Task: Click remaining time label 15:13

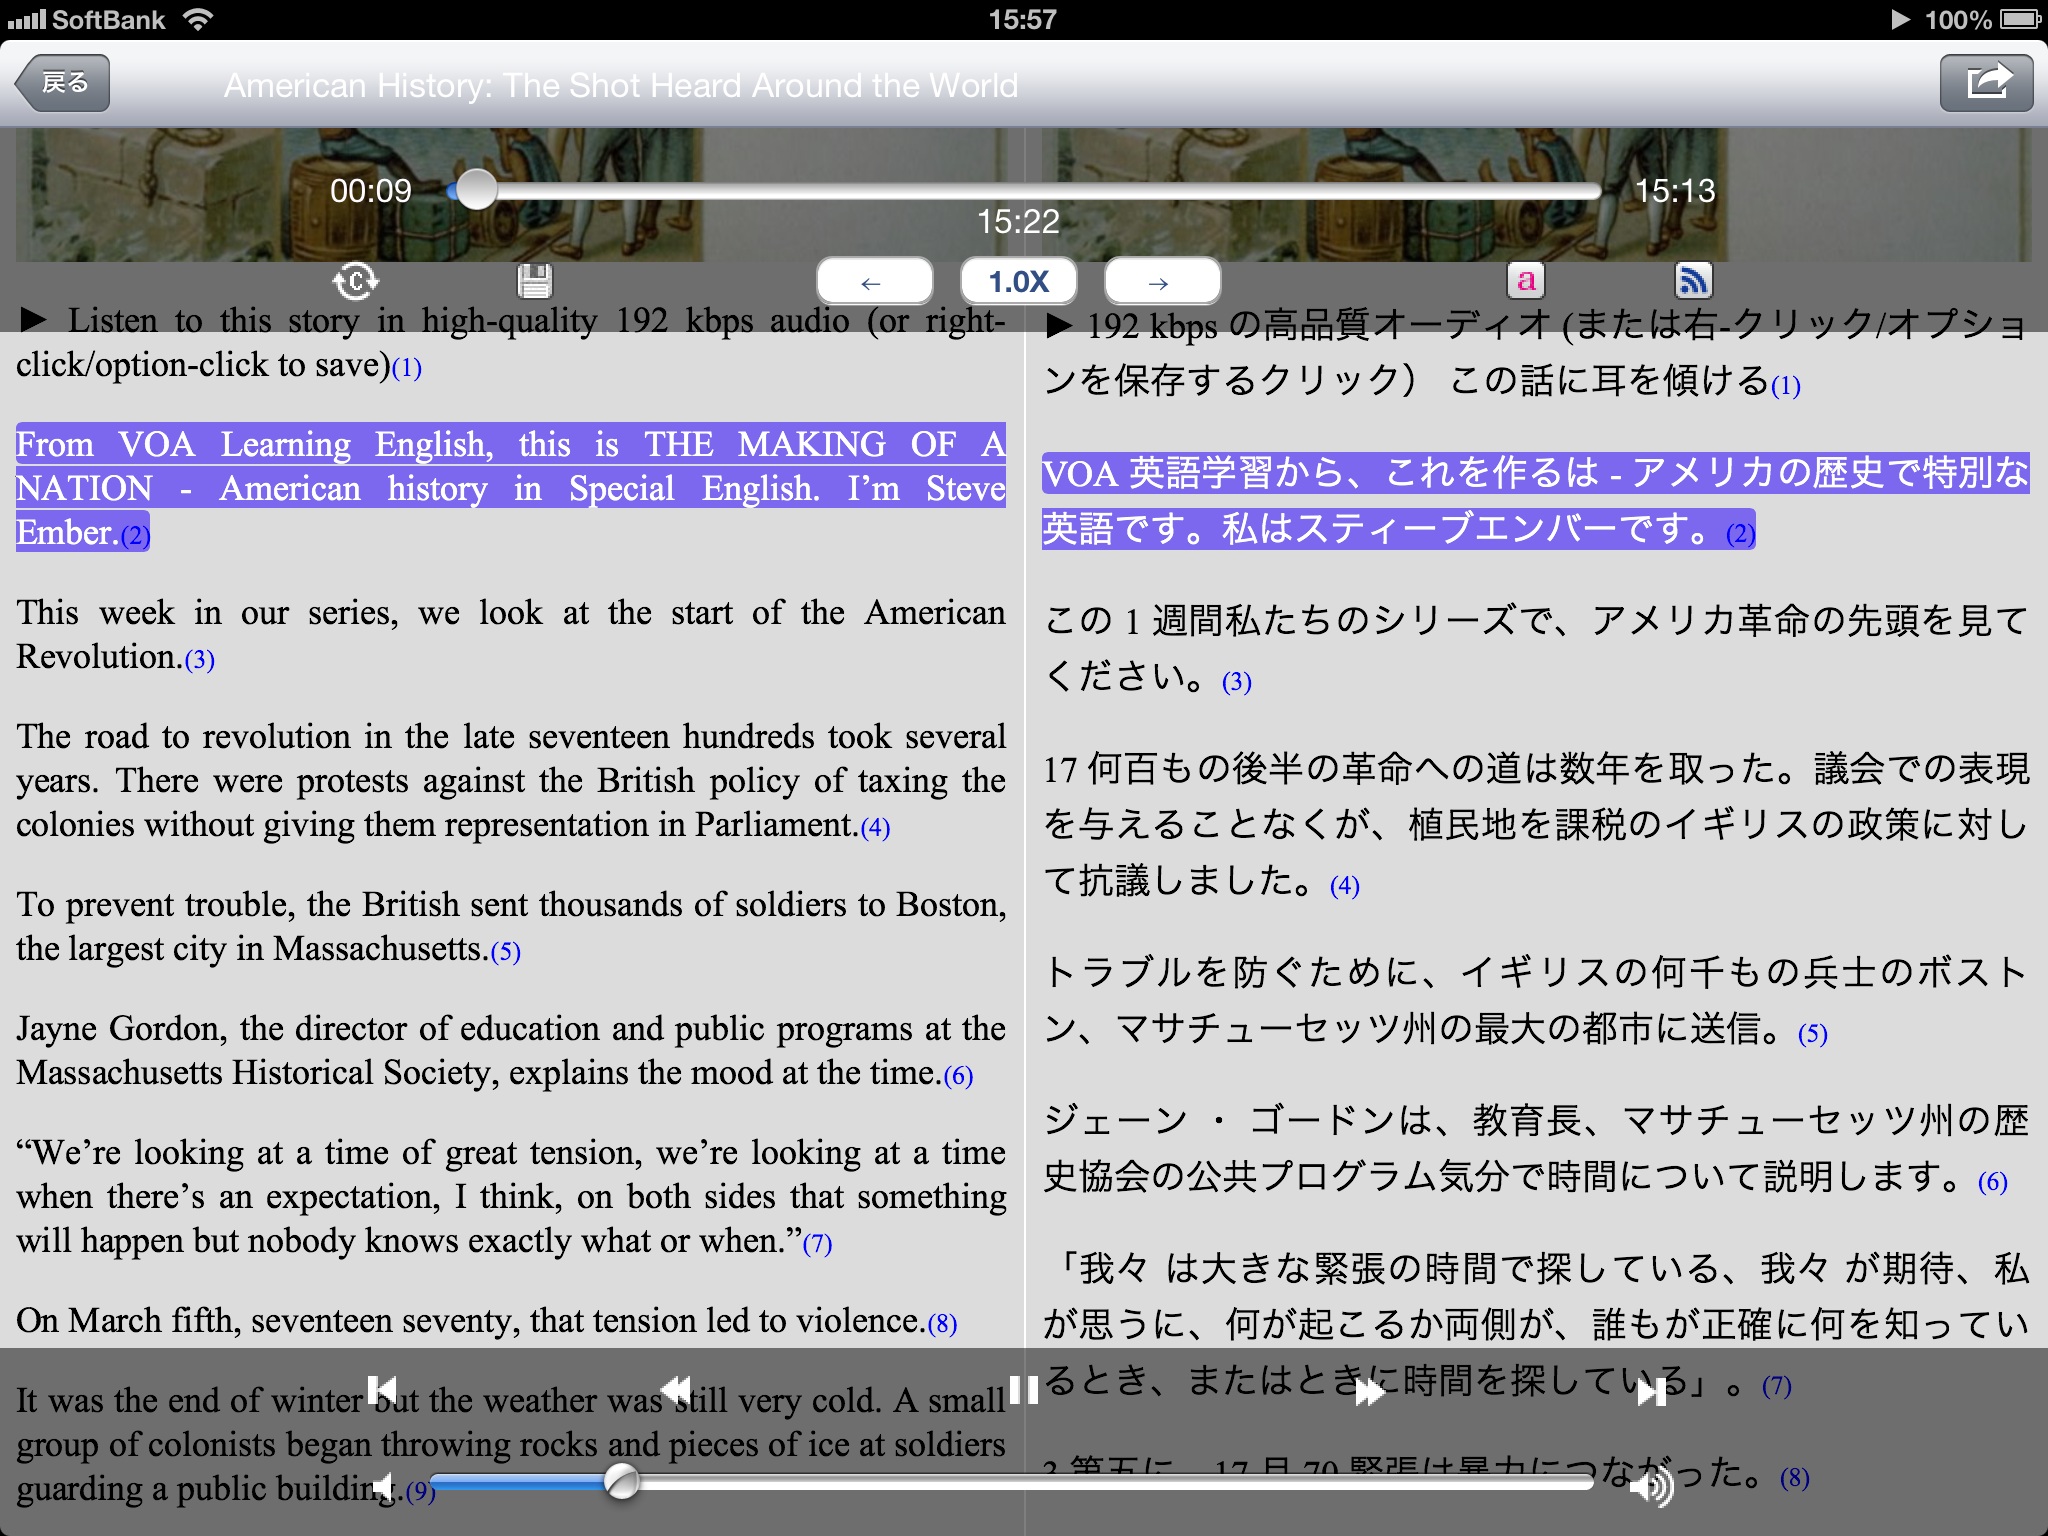Action: click(1675, 190)
